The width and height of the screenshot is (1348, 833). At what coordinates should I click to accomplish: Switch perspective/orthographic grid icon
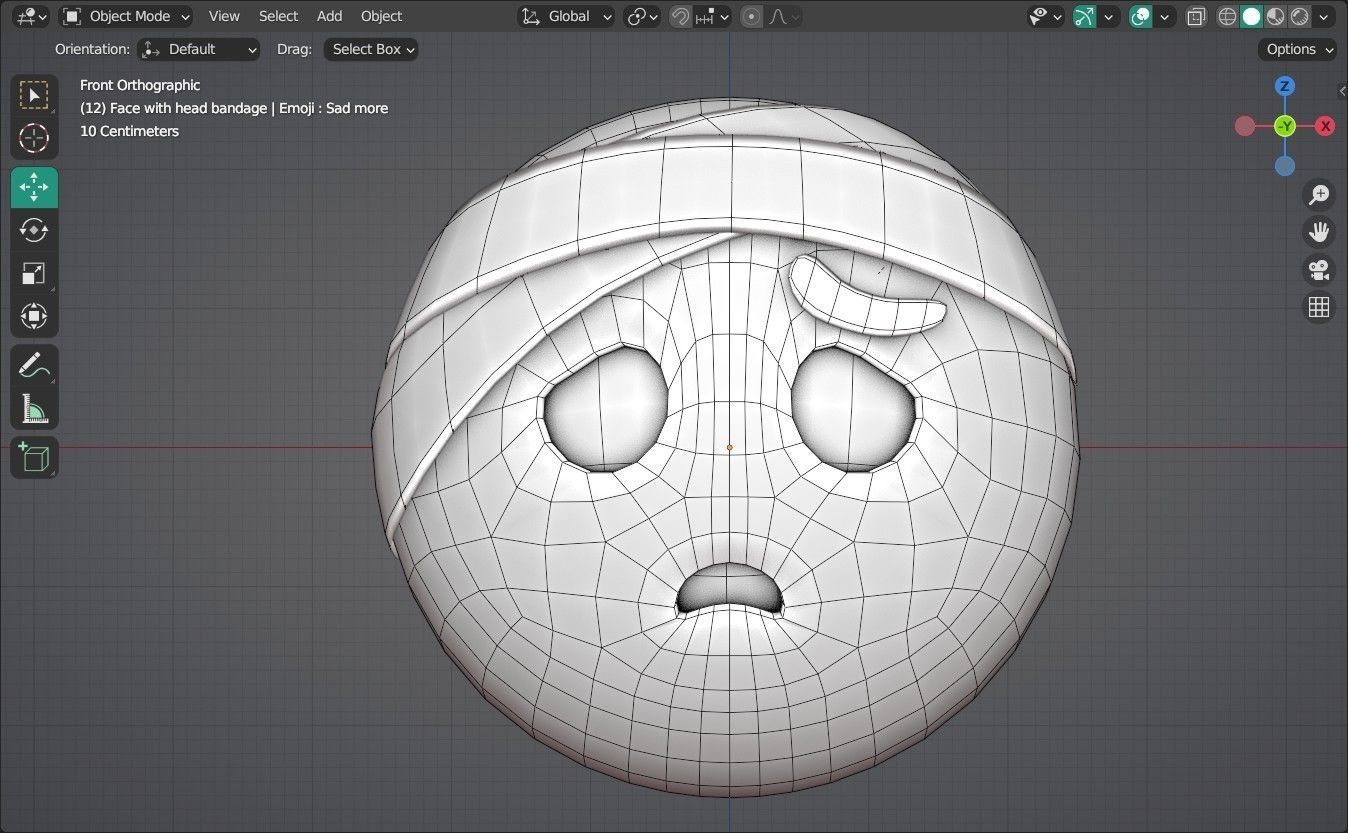1319,307
